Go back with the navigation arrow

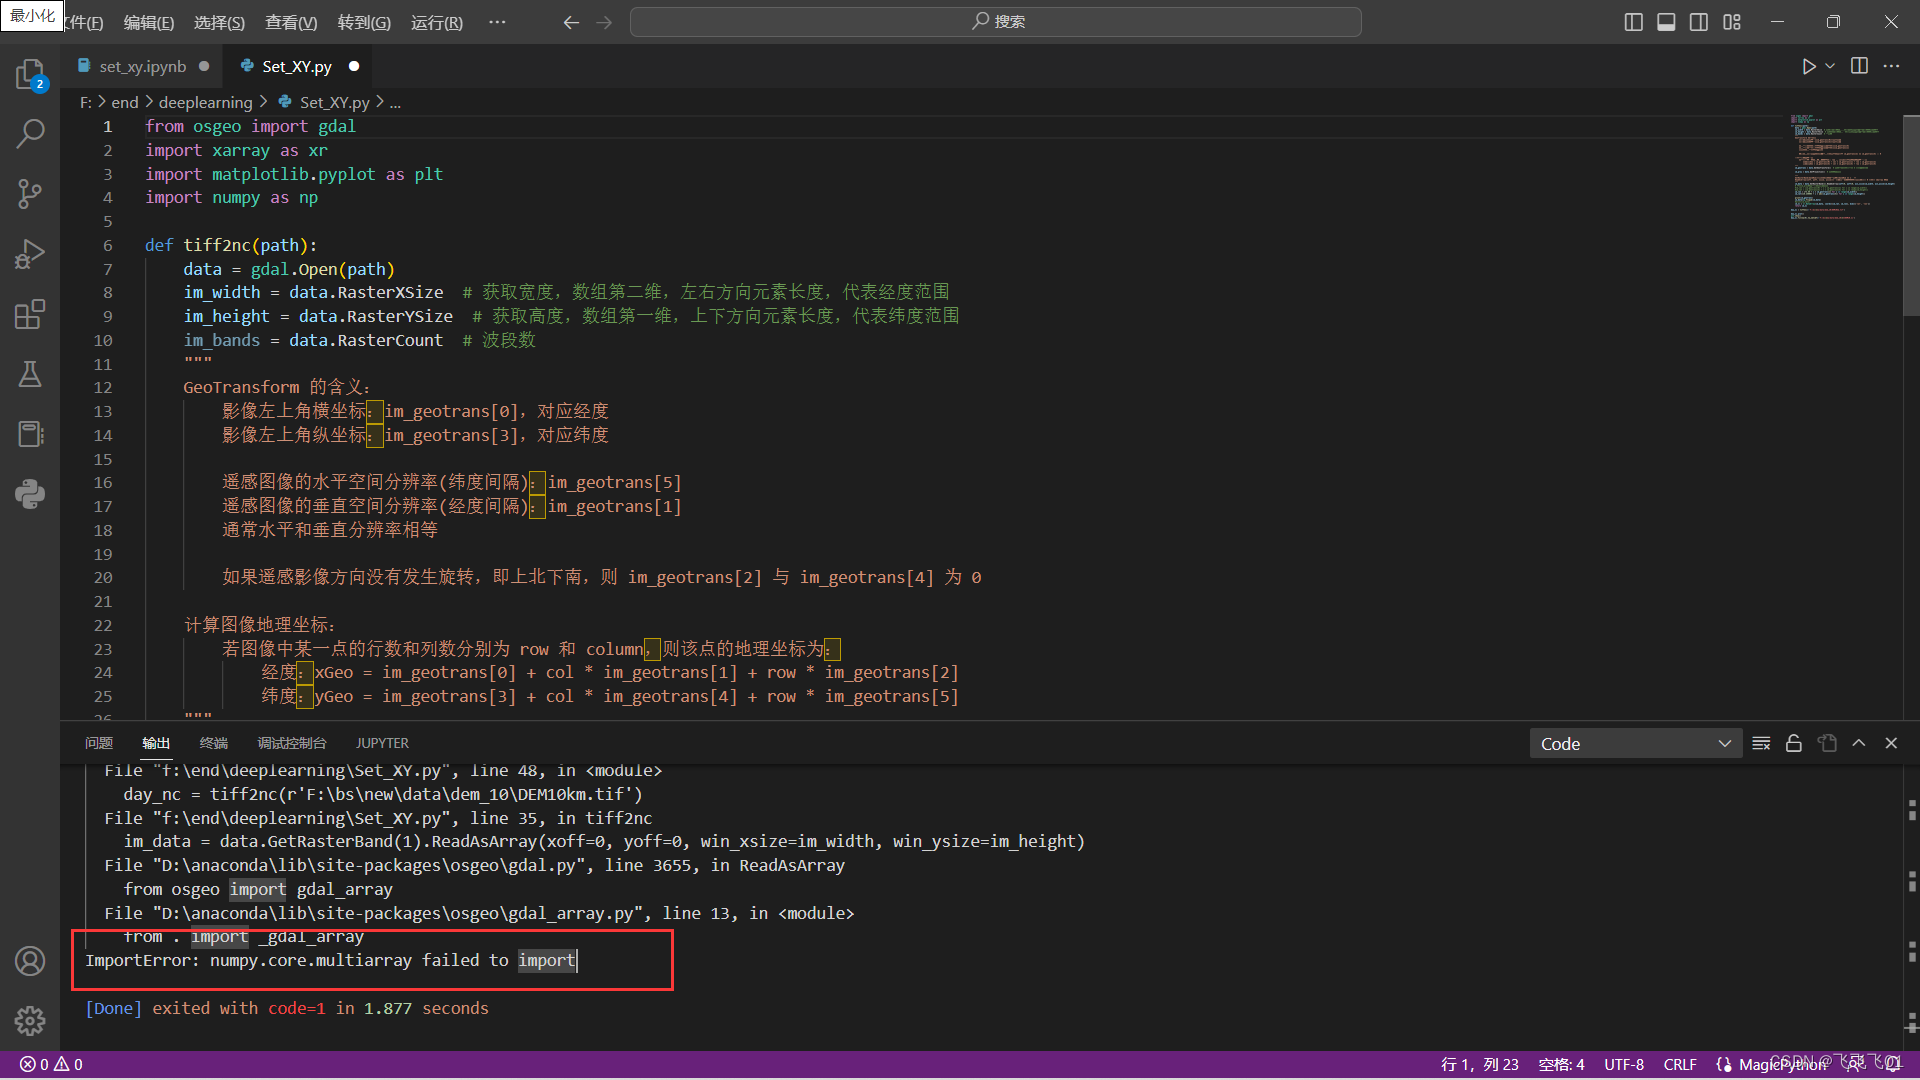[571, 22]
